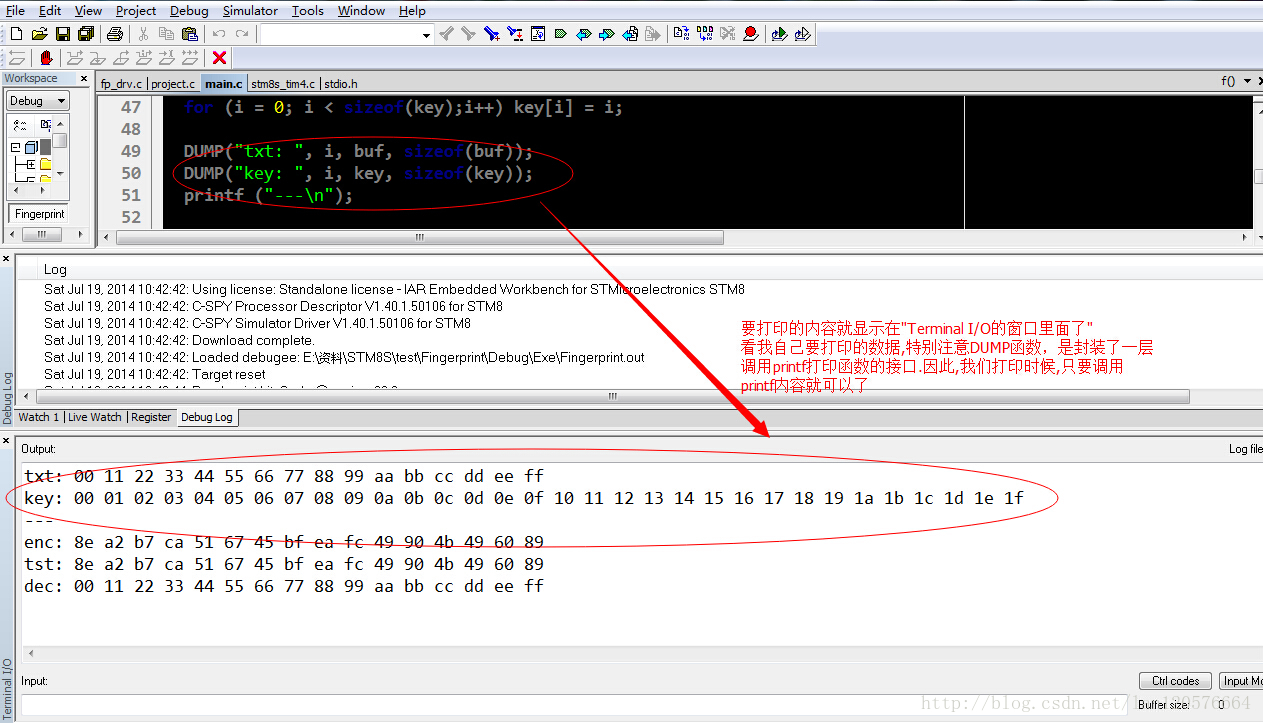Viewport: 1263px width, 723px height.
Task: Click the Cut scissors icon
Action: [x=143, y=34]
